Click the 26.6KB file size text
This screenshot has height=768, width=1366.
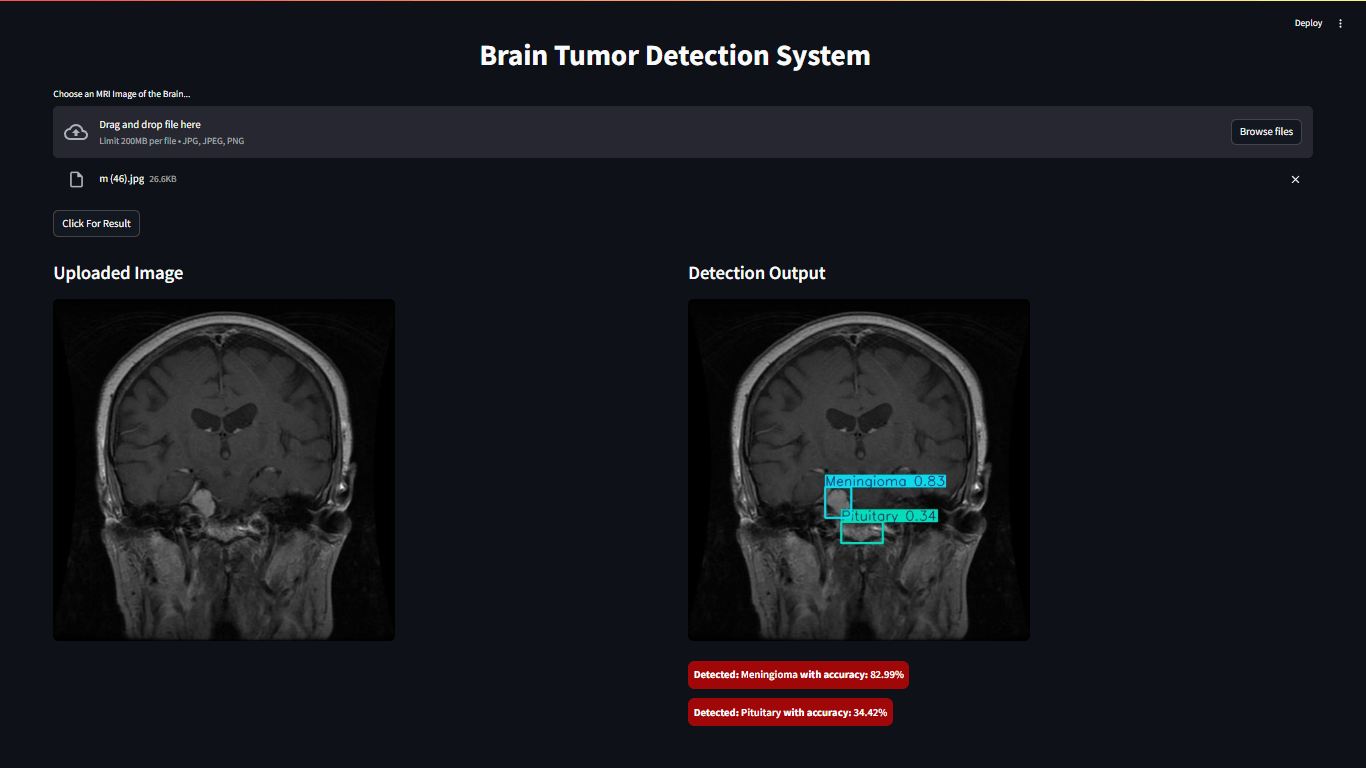point(163,179)
